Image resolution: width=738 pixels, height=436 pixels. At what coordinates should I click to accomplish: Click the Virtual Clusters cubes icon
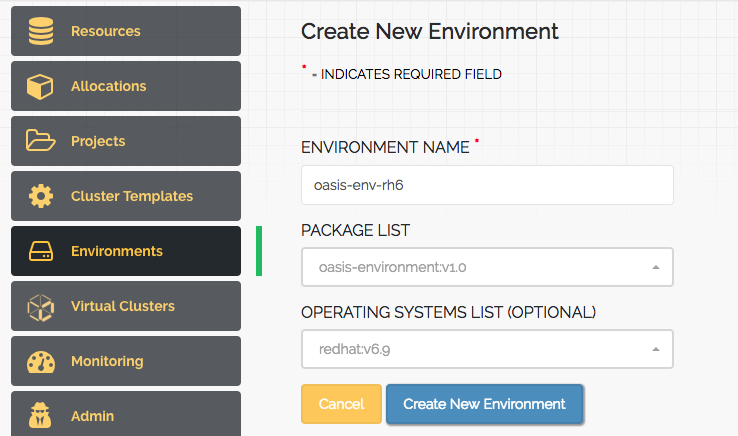pos(40,307)
